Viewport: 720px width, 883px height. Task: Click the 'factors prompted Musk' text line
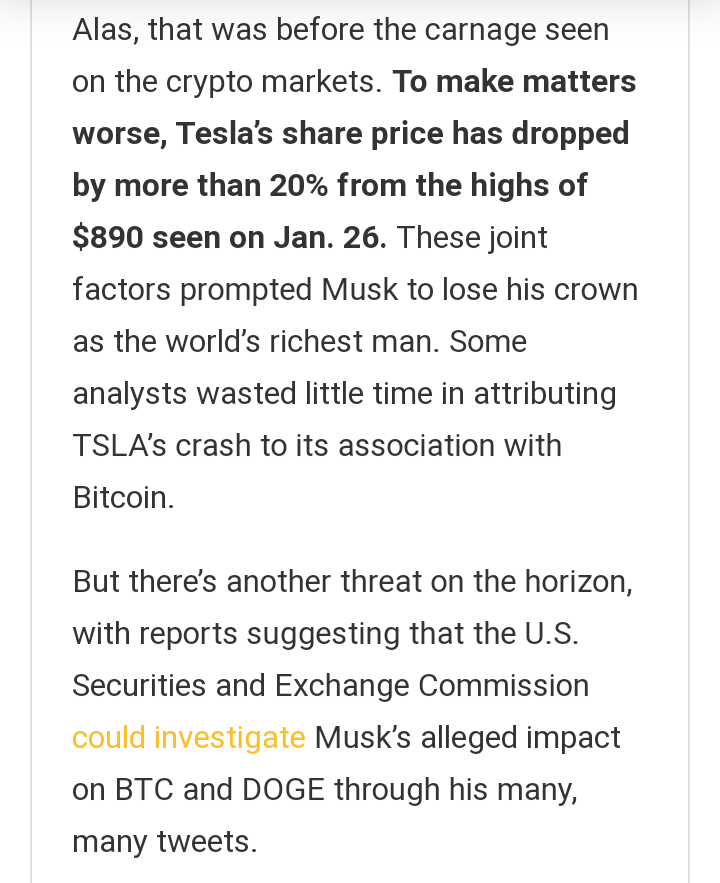(235, 290)
